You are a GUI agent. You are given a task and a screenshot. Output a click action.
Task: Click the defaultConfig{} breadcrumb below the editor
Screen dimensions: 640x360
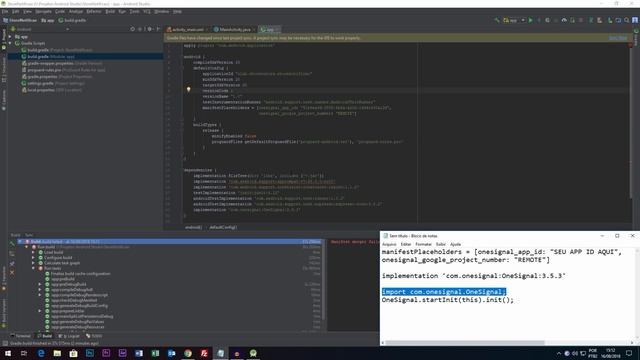coord(223,227)
